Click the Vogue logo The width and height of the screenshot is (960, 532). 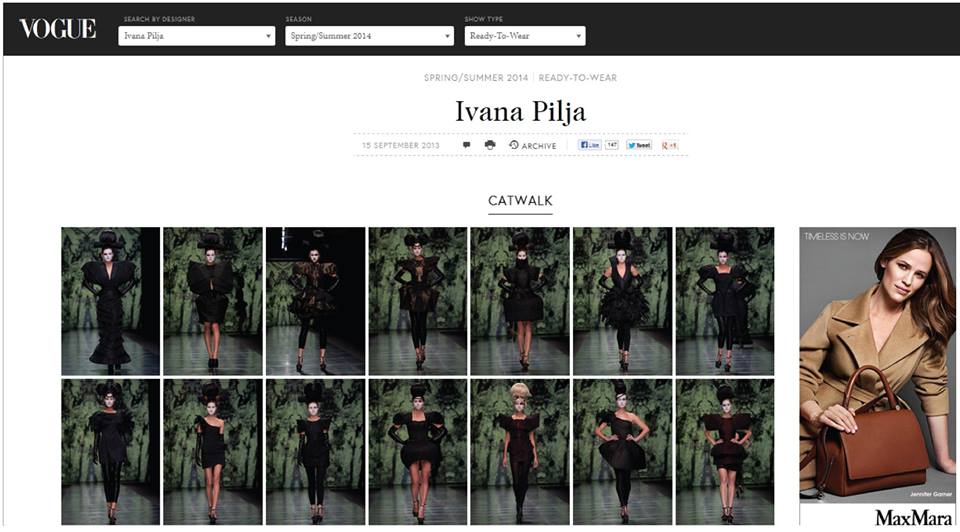click(58, 29)
